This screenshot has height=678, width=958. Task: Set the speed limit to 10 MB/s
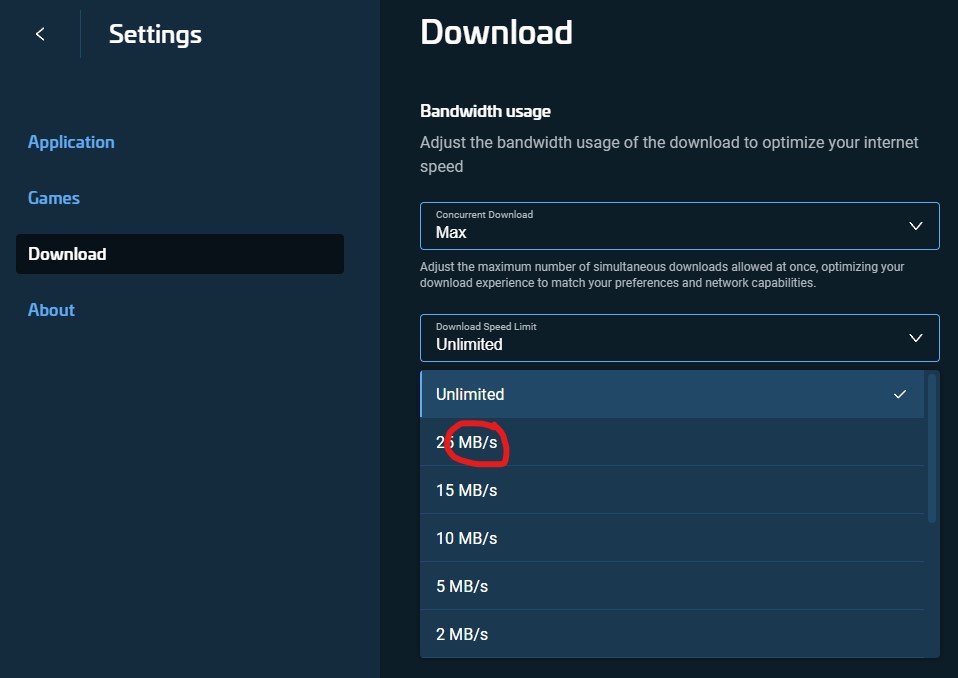[466, 537]
